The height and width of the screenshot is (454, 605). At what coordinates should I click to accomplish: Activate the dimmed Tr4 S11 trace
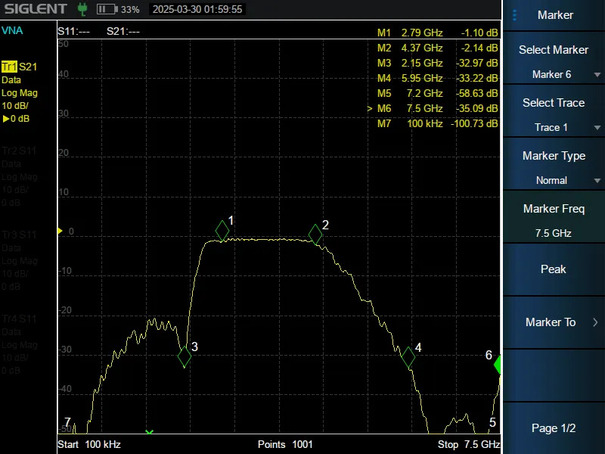19,319
